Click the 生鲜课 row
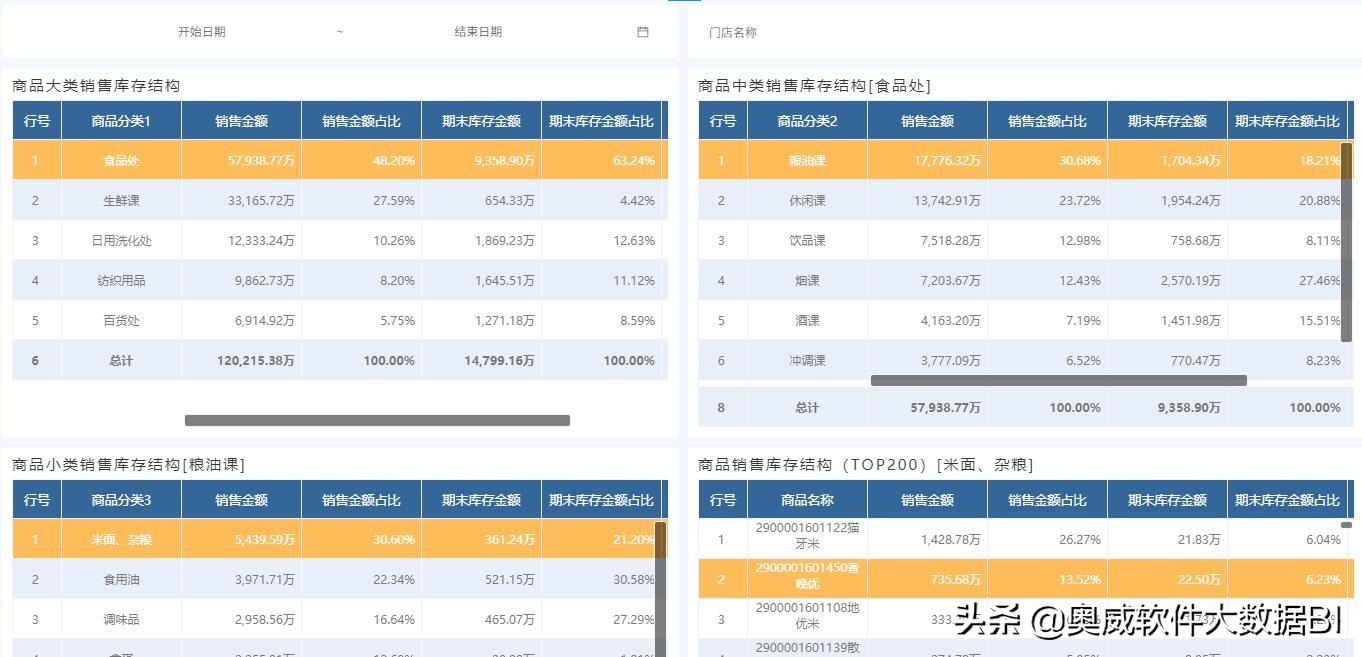Screen dimensions: 1362x657 (120, 200)
